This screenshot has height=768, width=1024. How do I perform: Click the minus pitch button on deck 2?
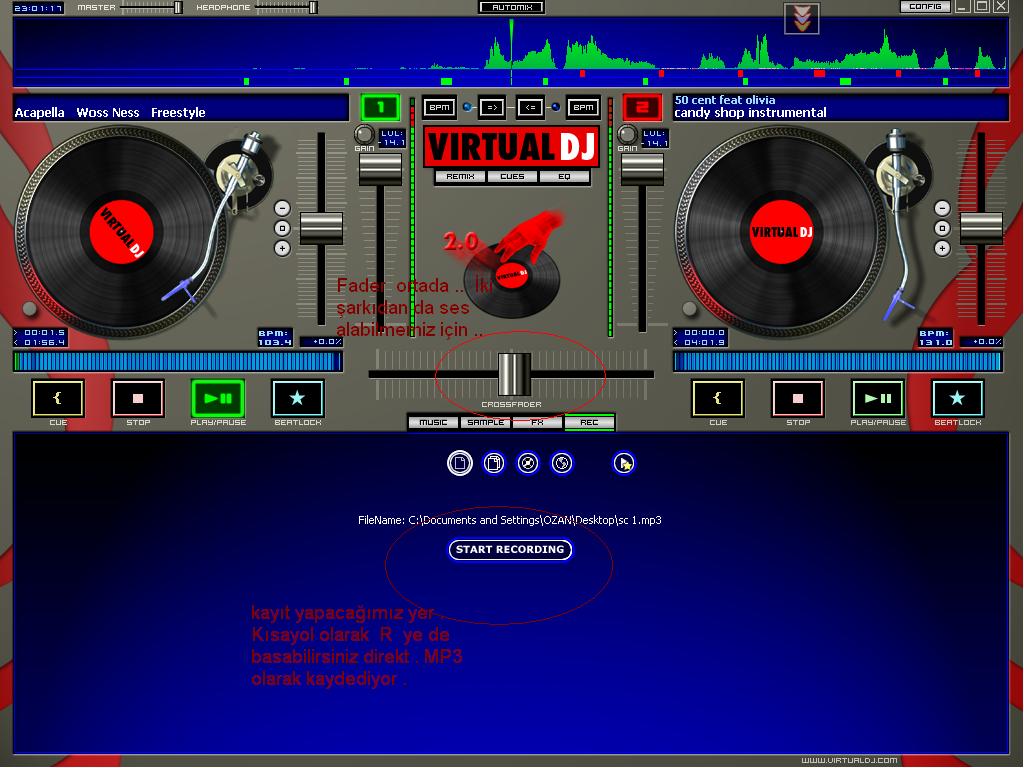click(x=942, y=208)
